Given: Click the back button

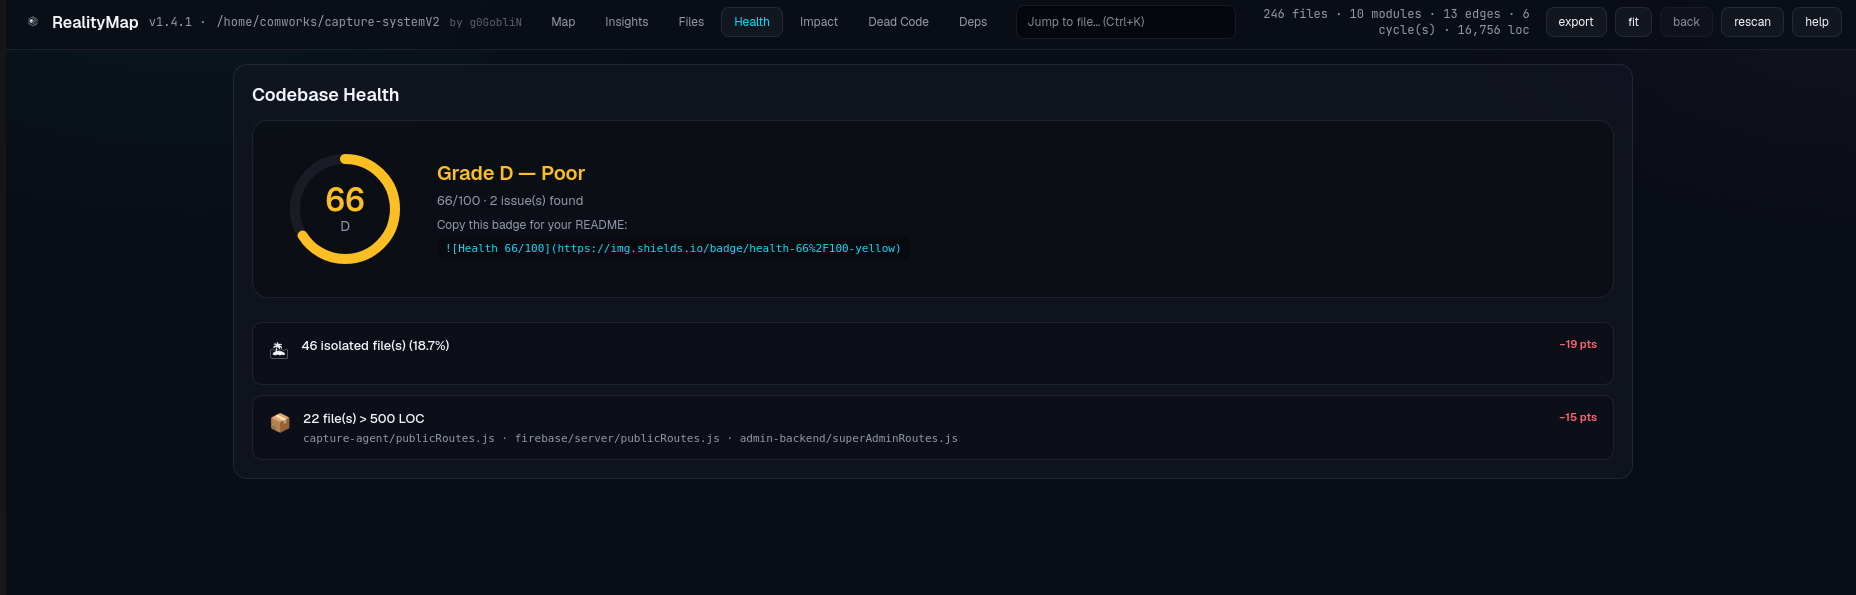Looking at the screenshot, I should point(1686,22).
